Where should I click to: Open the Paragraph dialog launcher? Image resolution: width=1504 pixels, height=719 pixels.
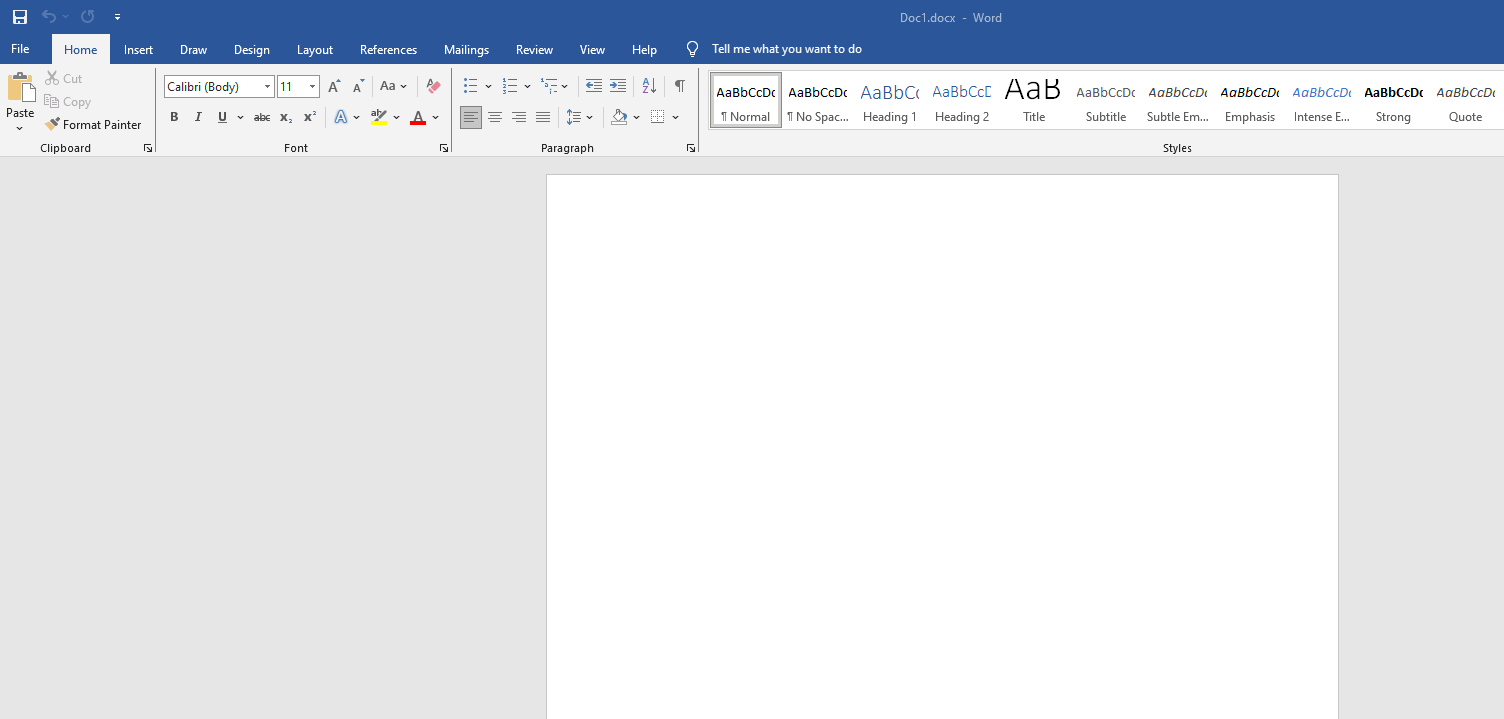point(691,148)
